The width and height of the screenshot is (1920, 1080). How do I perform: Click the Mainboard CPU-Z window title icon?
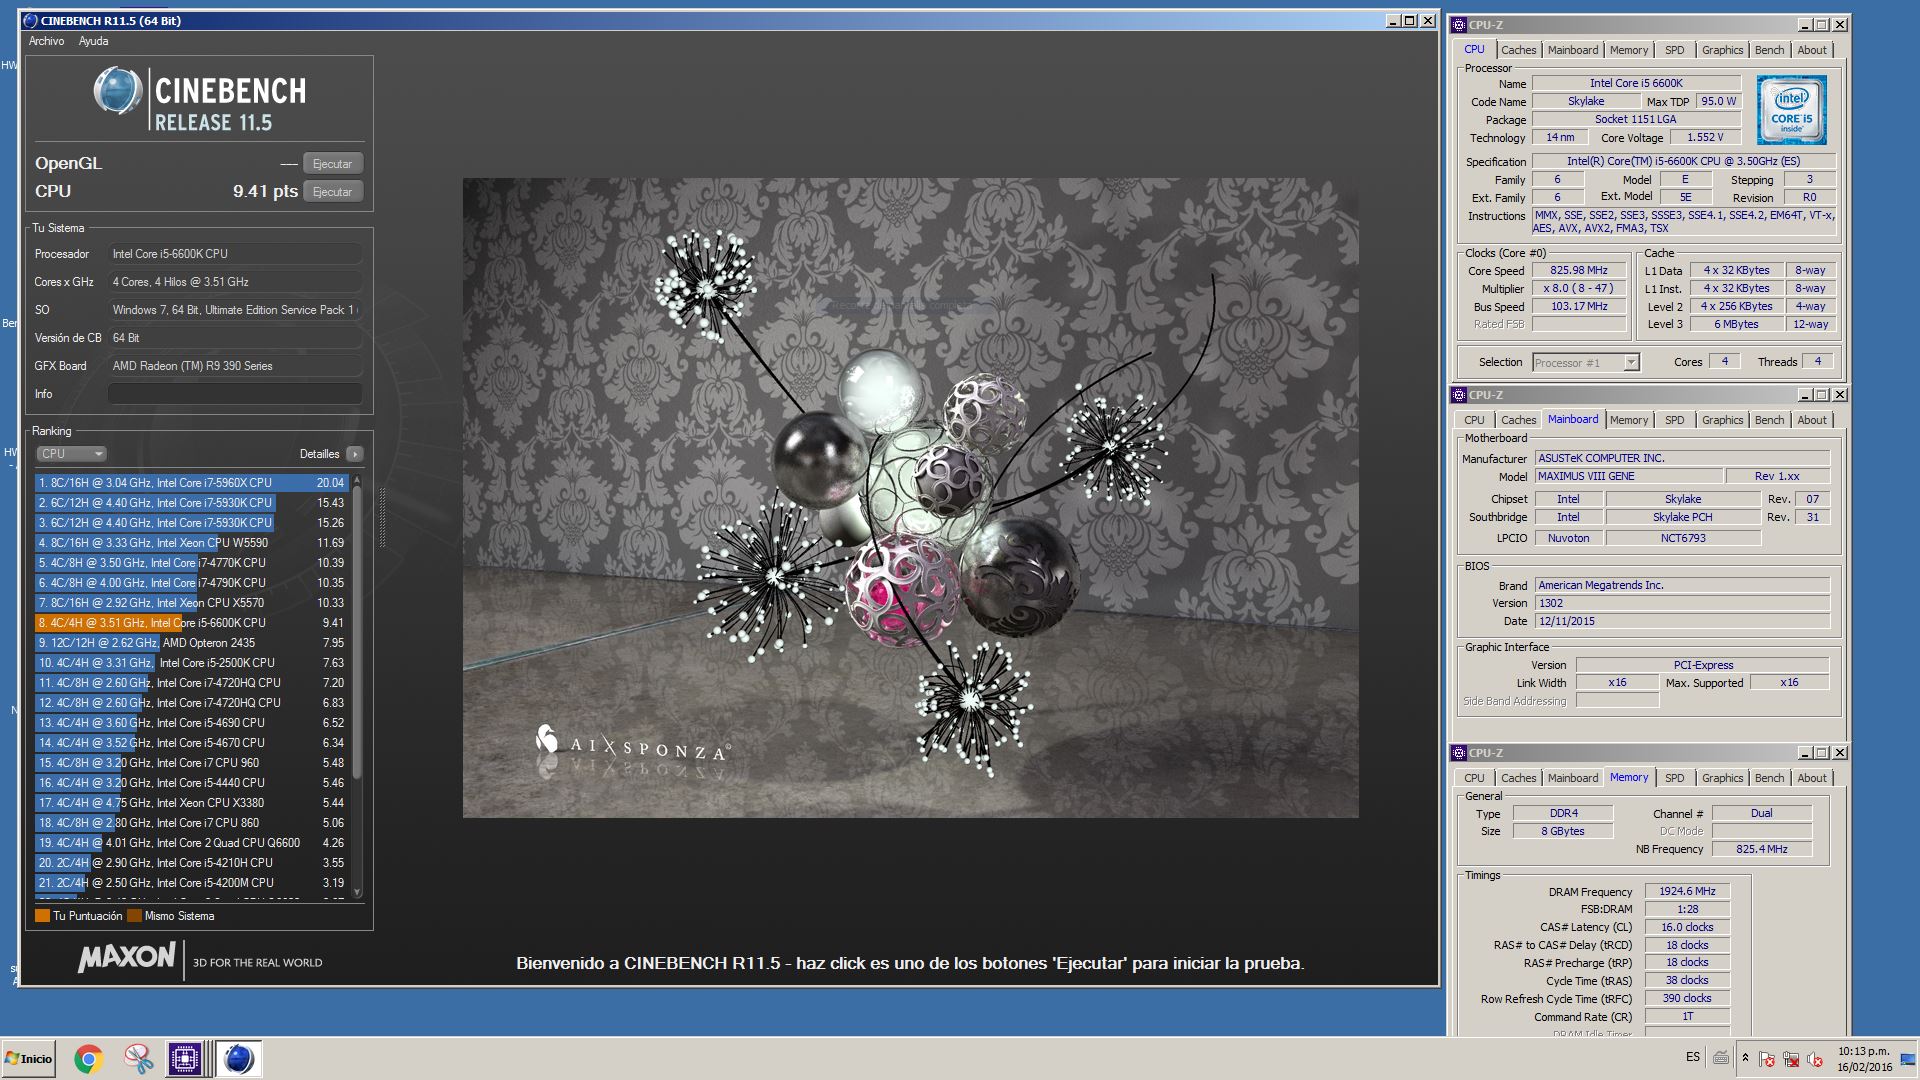click(1459, 395)
